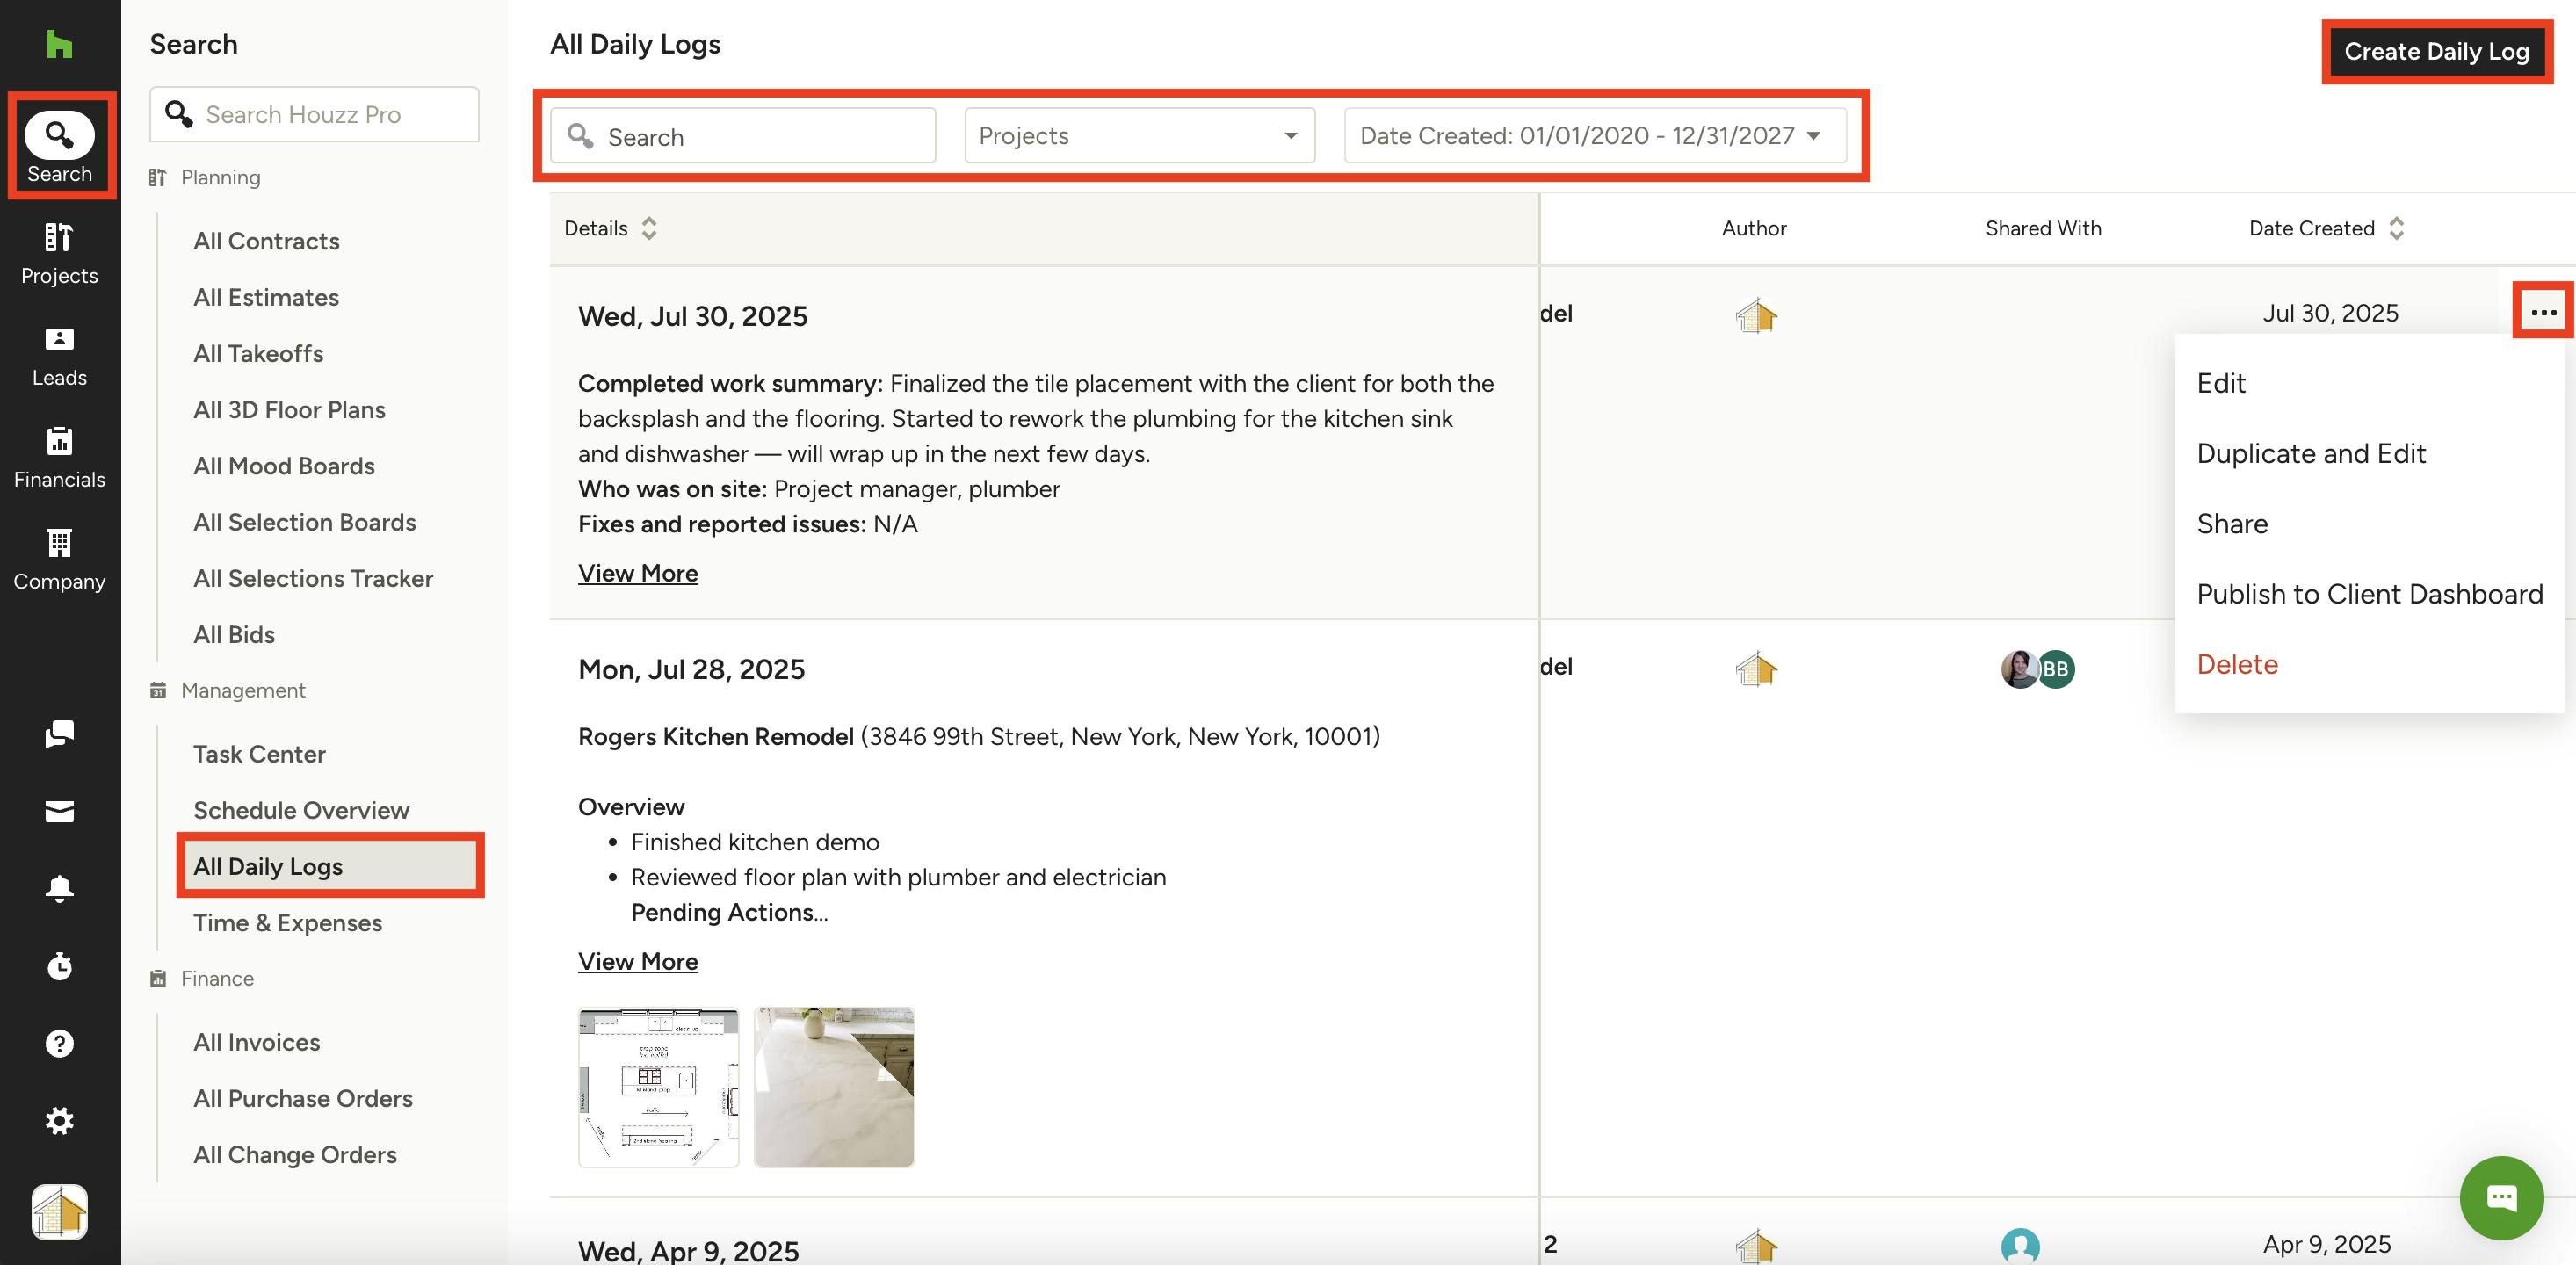Open the green live chat bubble

[2500, 1197]
